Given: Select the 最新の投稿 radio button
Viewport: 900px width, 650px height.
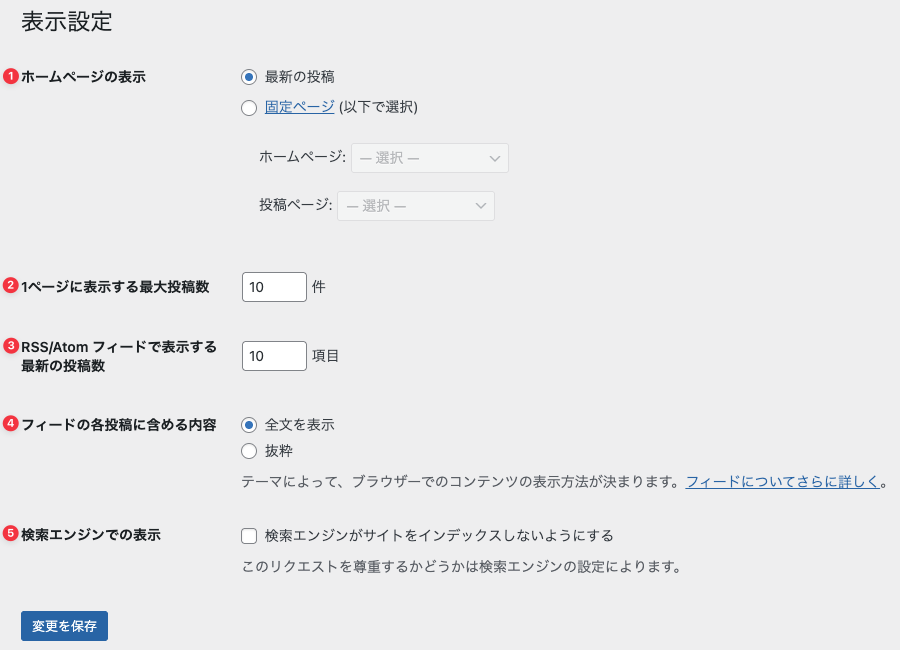Looking at the screenshot, I should point(249,77).
